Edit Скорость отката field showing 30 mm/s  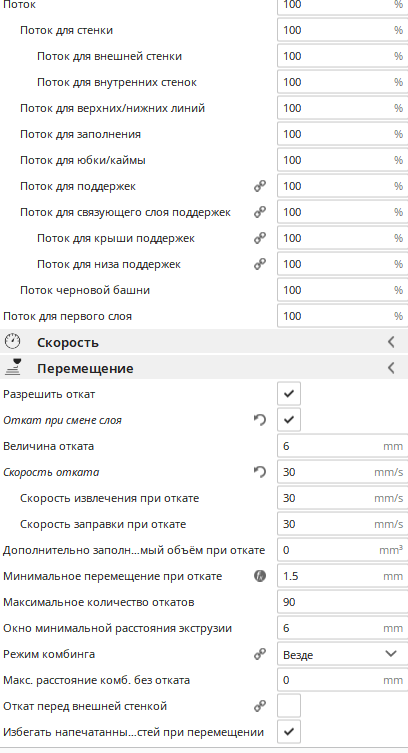tap(342, 472)
